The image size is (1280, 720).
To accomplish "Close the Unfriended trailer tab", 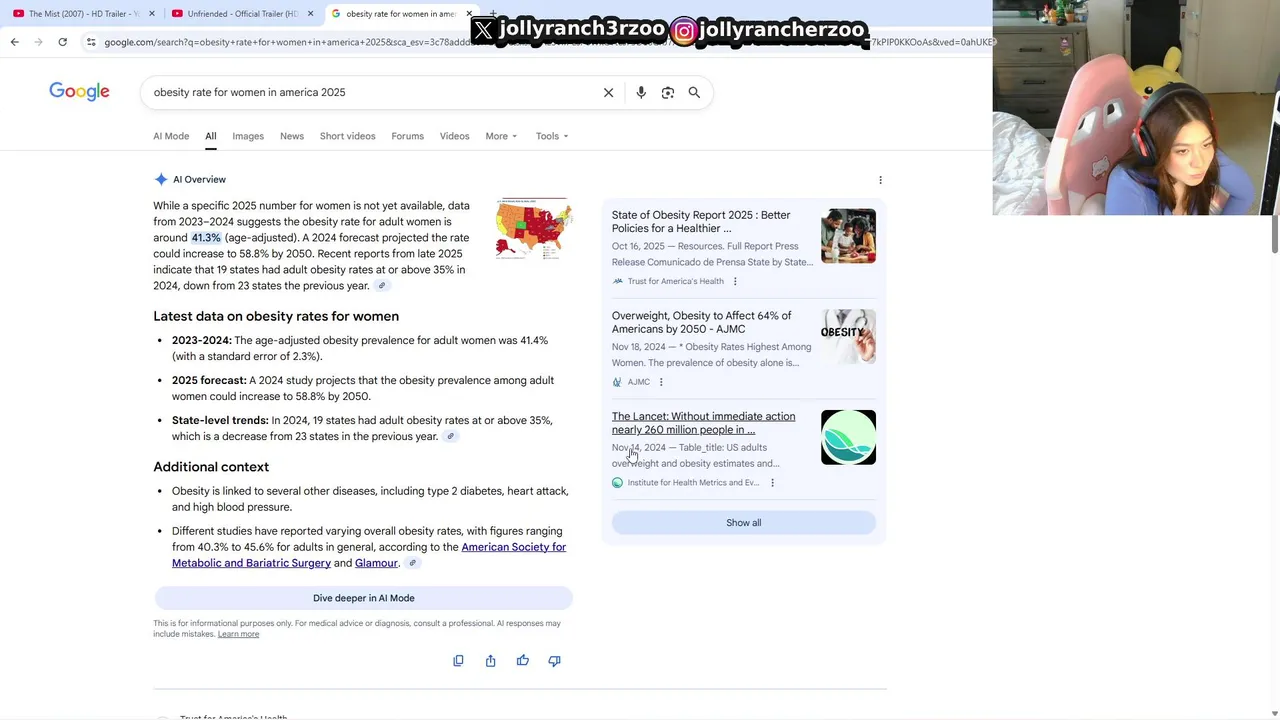I will point(311,14).
